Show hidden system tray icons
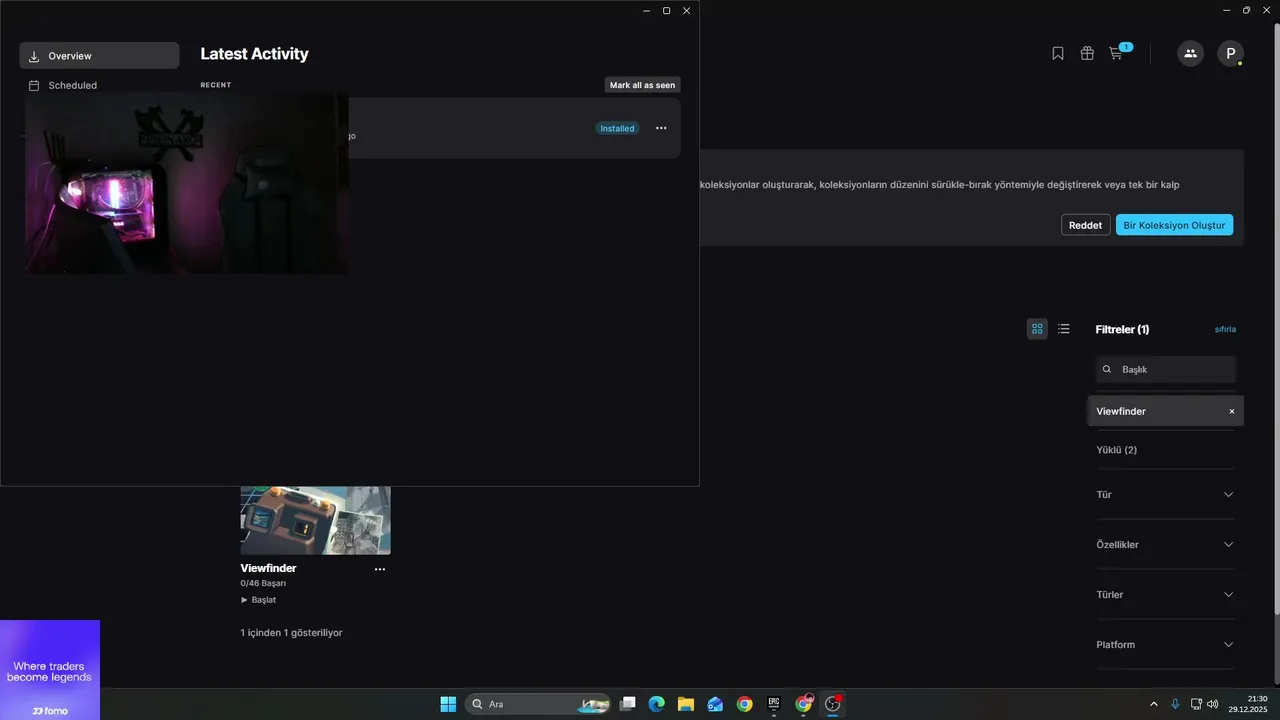The width and height of the screenshot is (1280, 720). pos(1154,704)
